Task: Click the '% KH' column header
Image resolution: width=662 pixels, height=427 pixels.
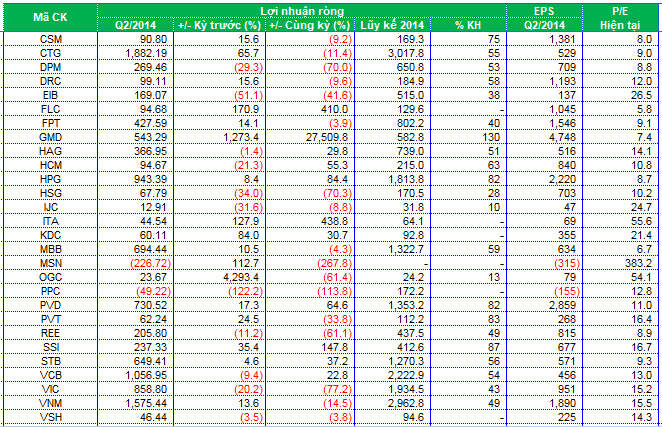Action: click(x=468, y=25)
